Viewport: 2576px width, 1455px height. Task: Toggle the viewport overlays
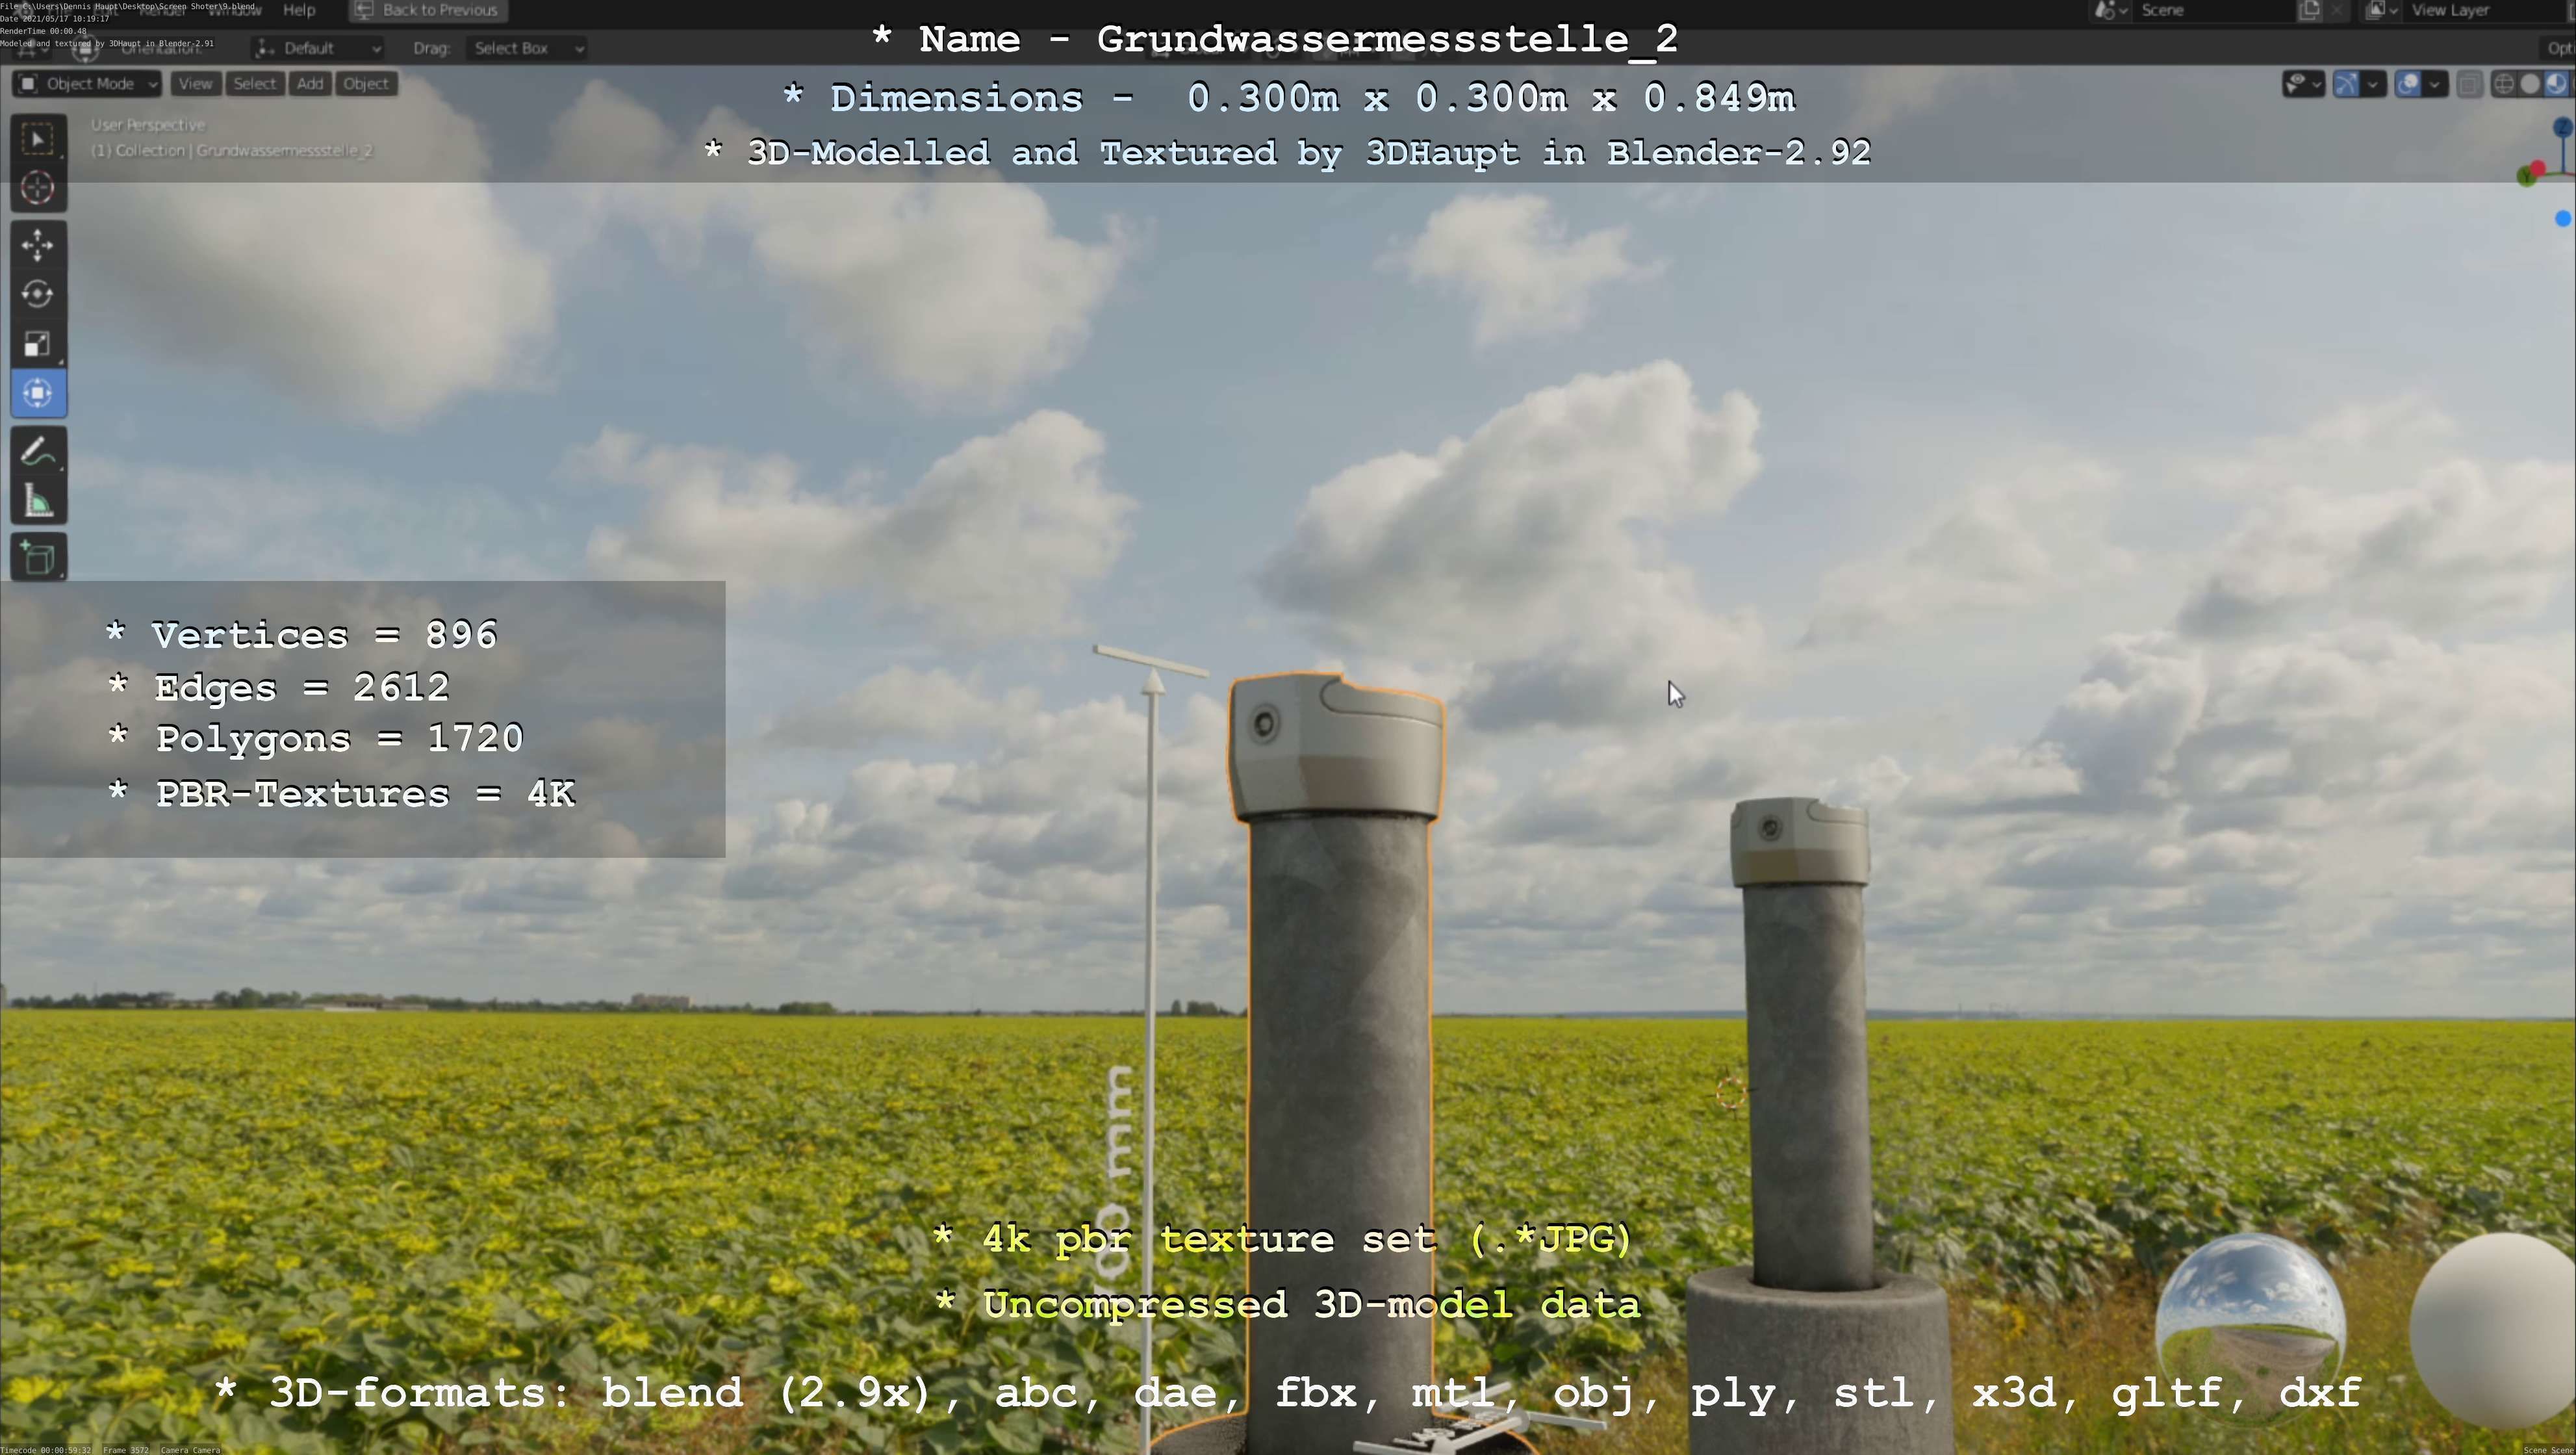click(2408, 84)
